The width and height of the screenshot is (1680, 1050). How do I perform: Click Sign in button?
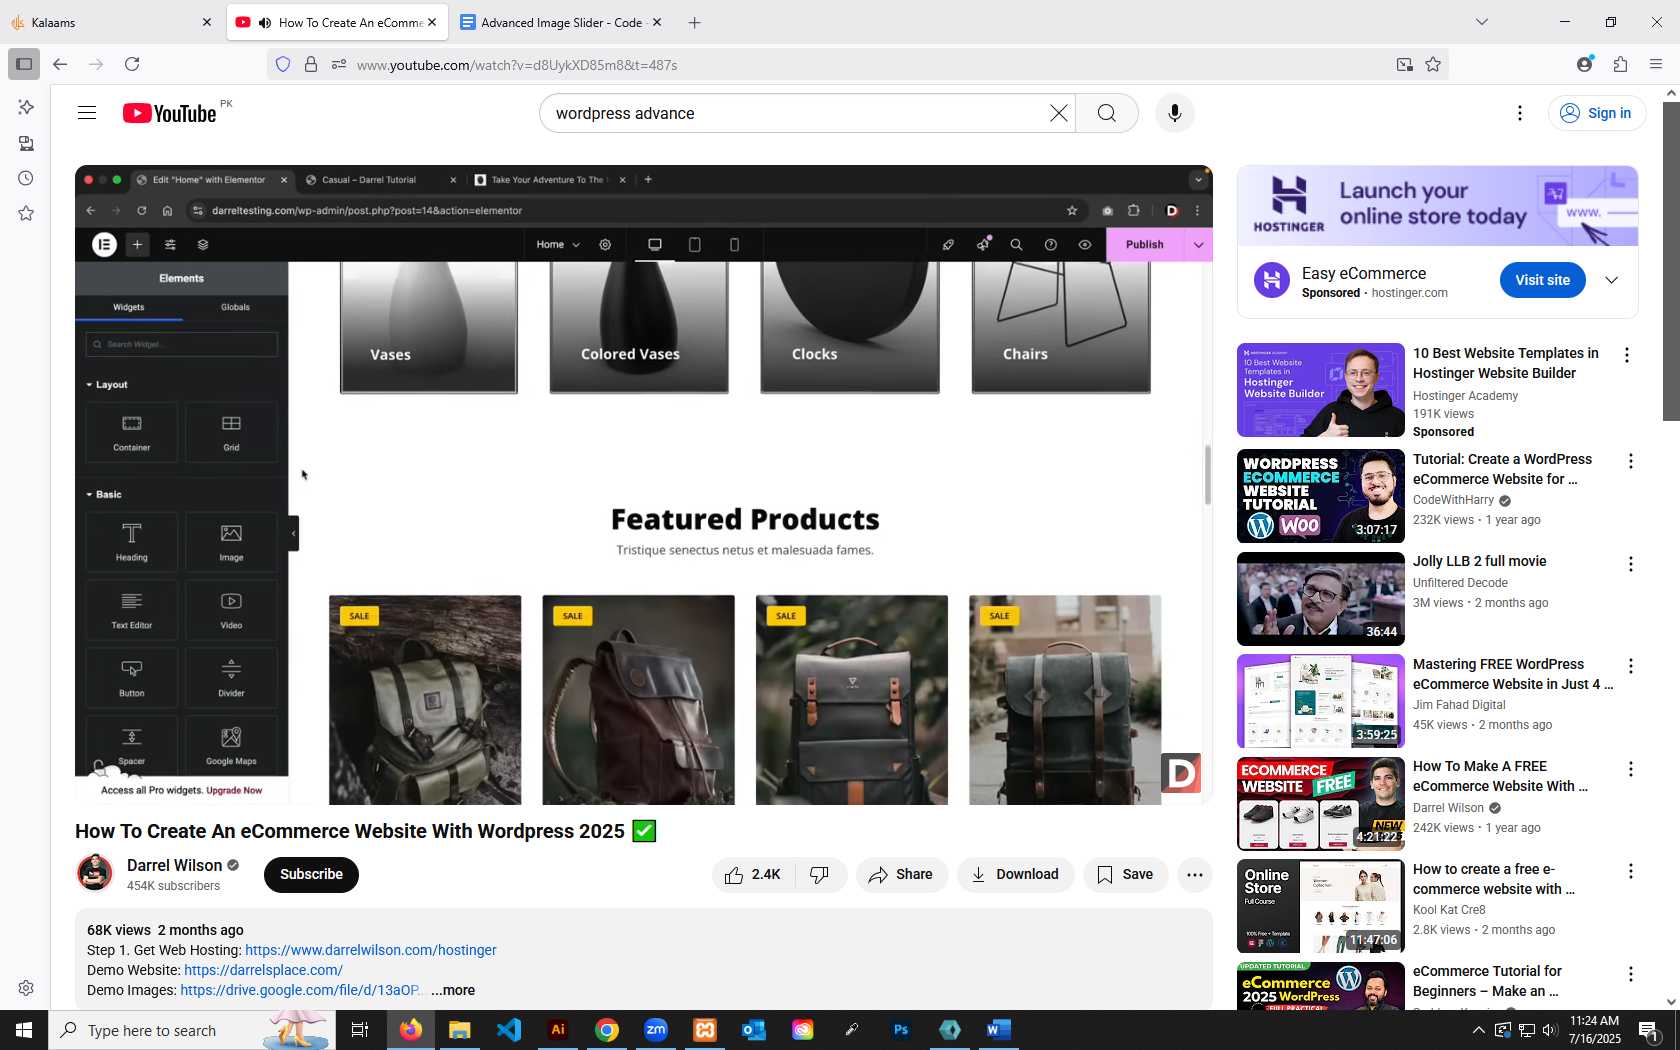tap(1597, 113)
